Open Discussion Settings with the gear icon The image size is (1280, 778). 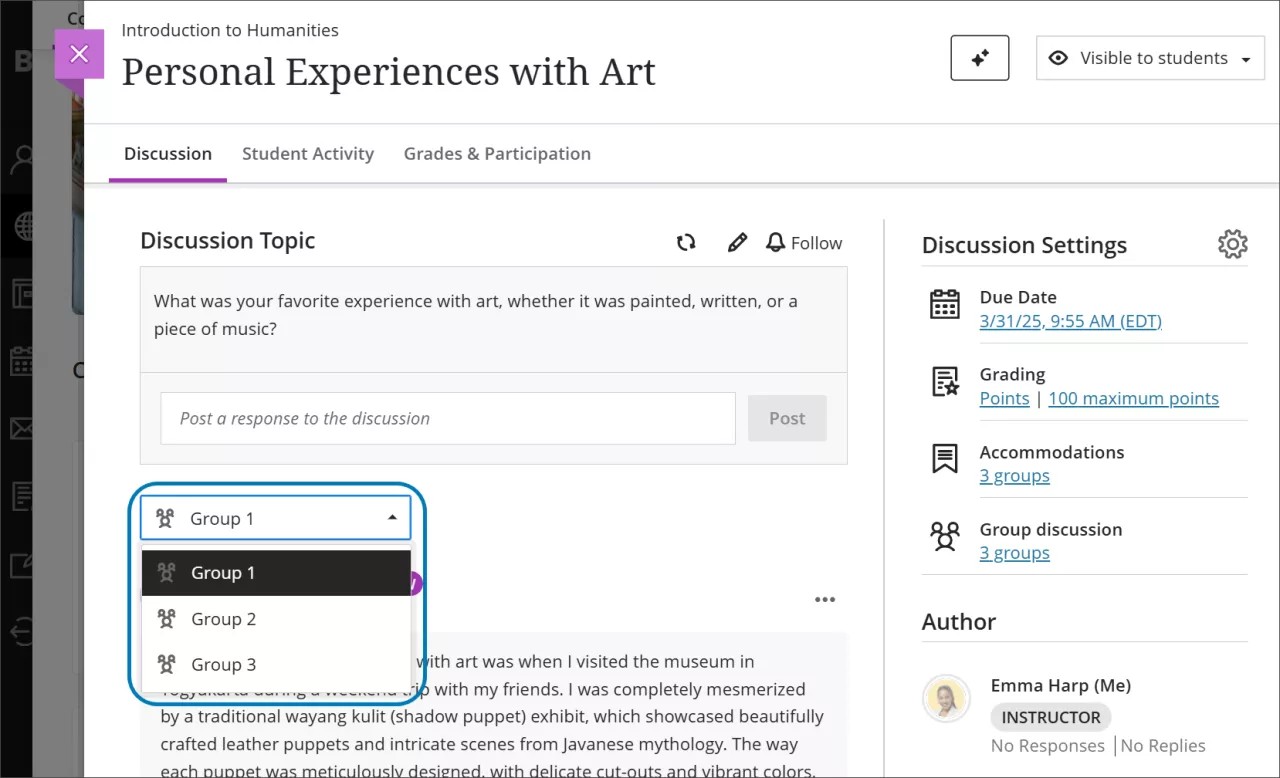click(x=1233, y=243)
